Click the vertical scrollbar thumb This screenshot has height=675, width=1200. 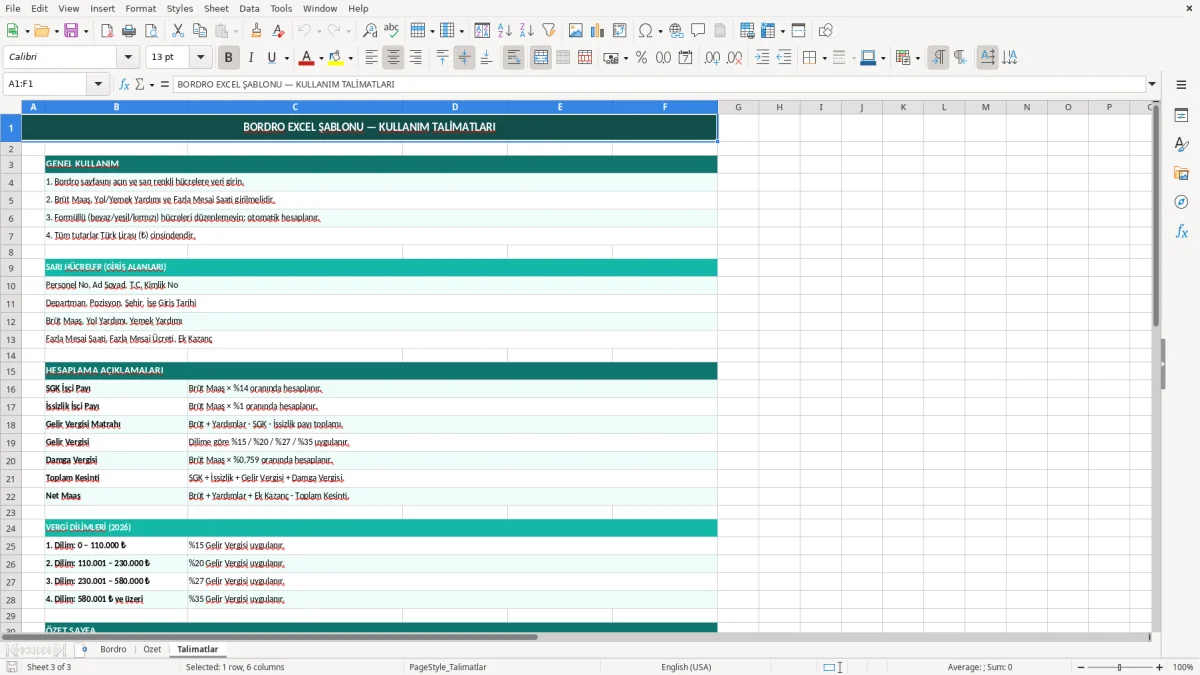click(1156, 217)
